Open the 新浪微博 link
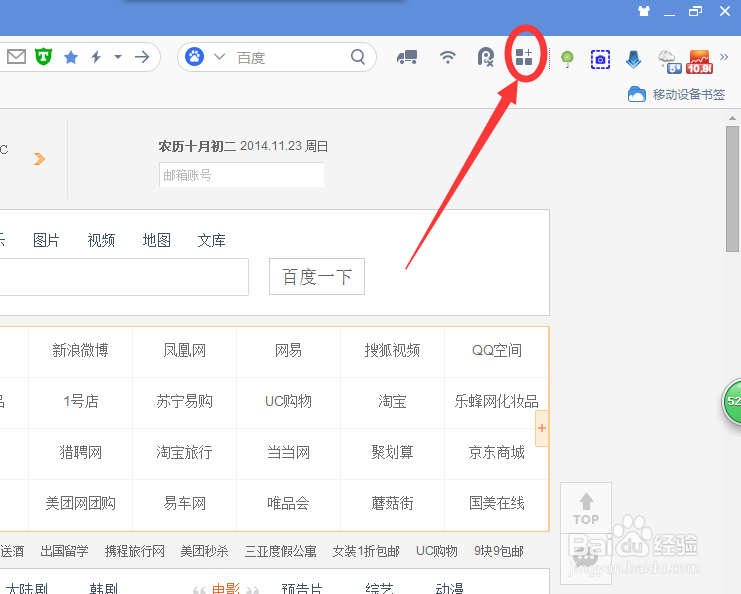The width and height of the screenshot is (741, 594). point(80,350)
